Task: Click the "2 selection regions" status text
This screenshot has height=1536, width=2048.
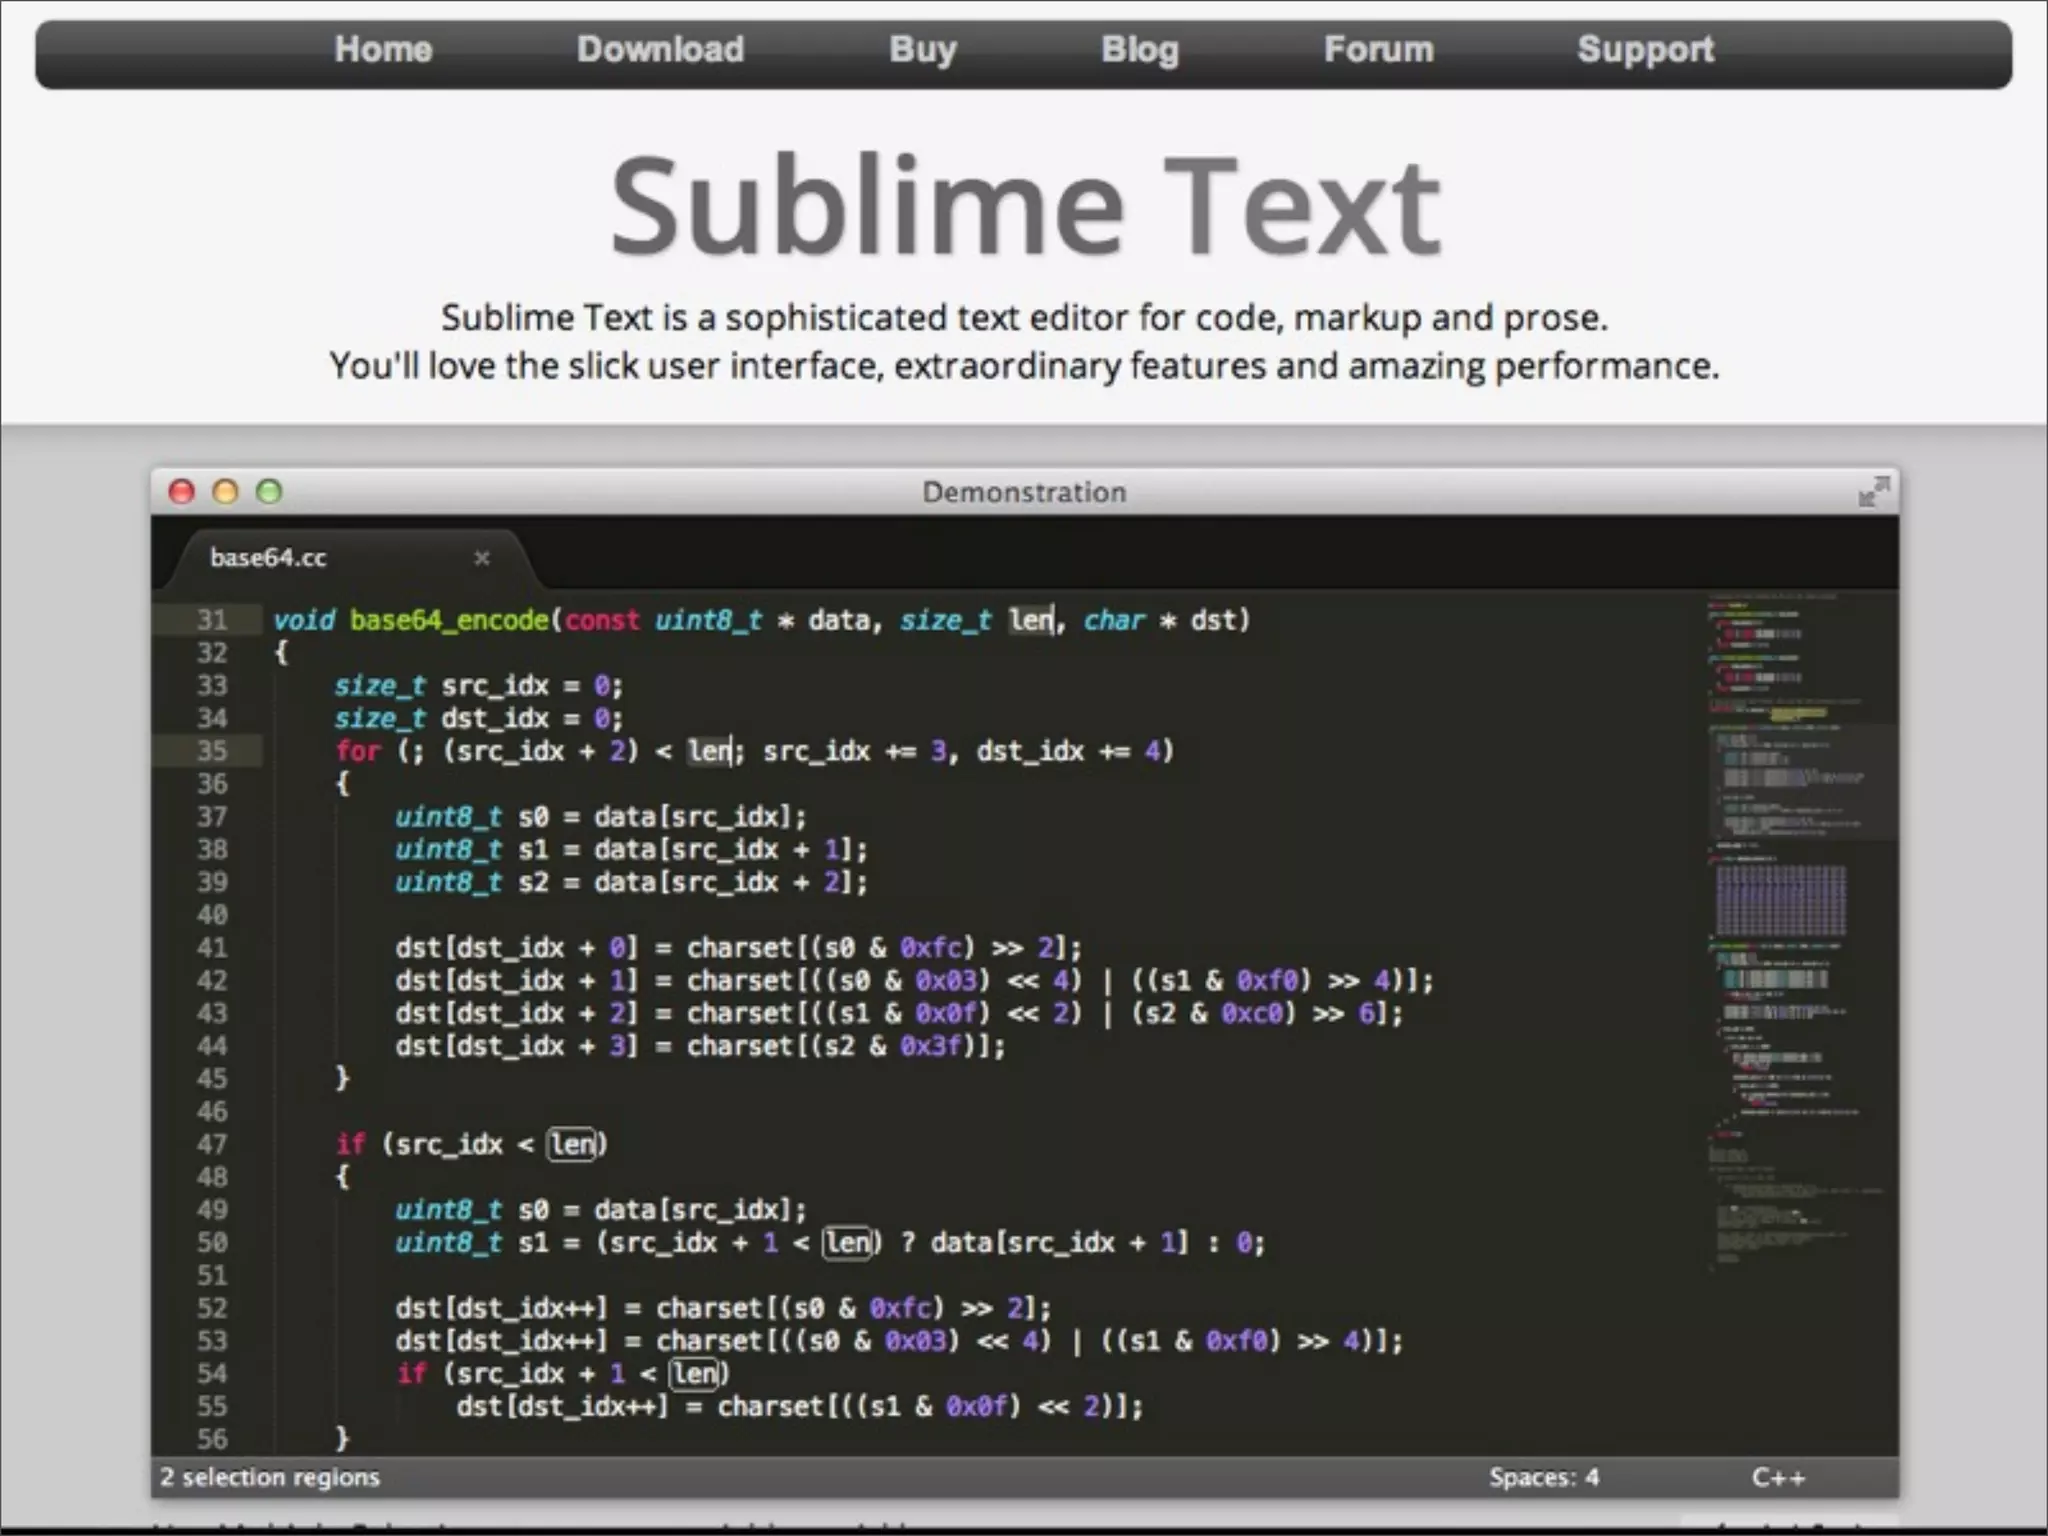Action: coord(270,1477)
